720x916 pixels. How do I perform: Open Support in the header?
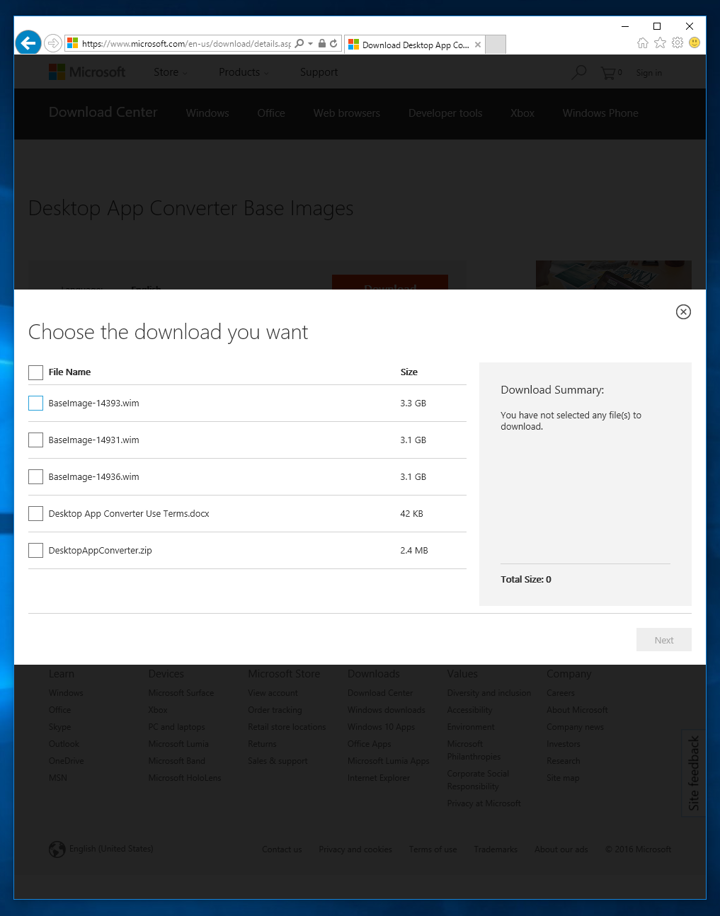coord(319,72)
